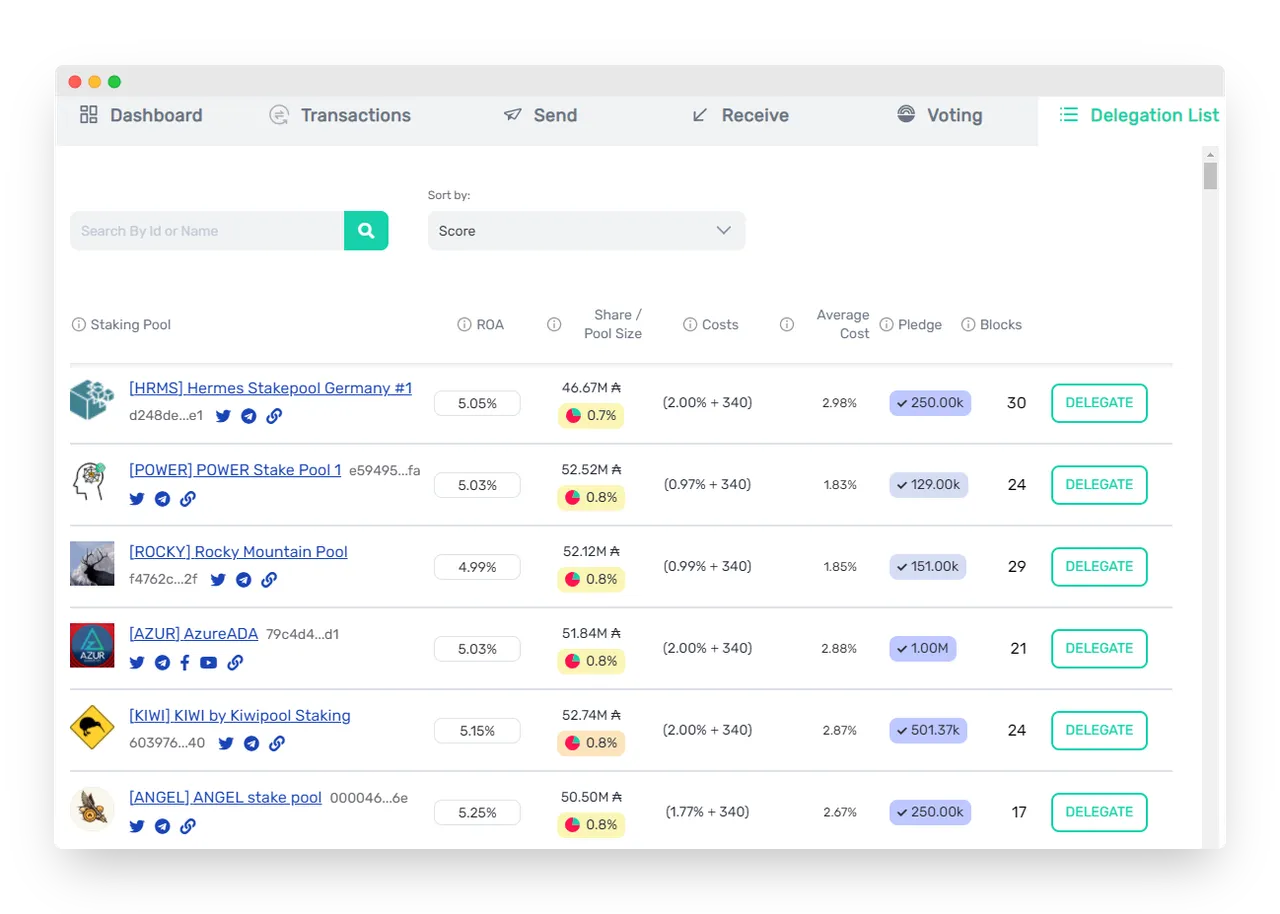The image size is (1280, 914).
Task: Click the AZUR pool logo
Action: coord(92,646)
